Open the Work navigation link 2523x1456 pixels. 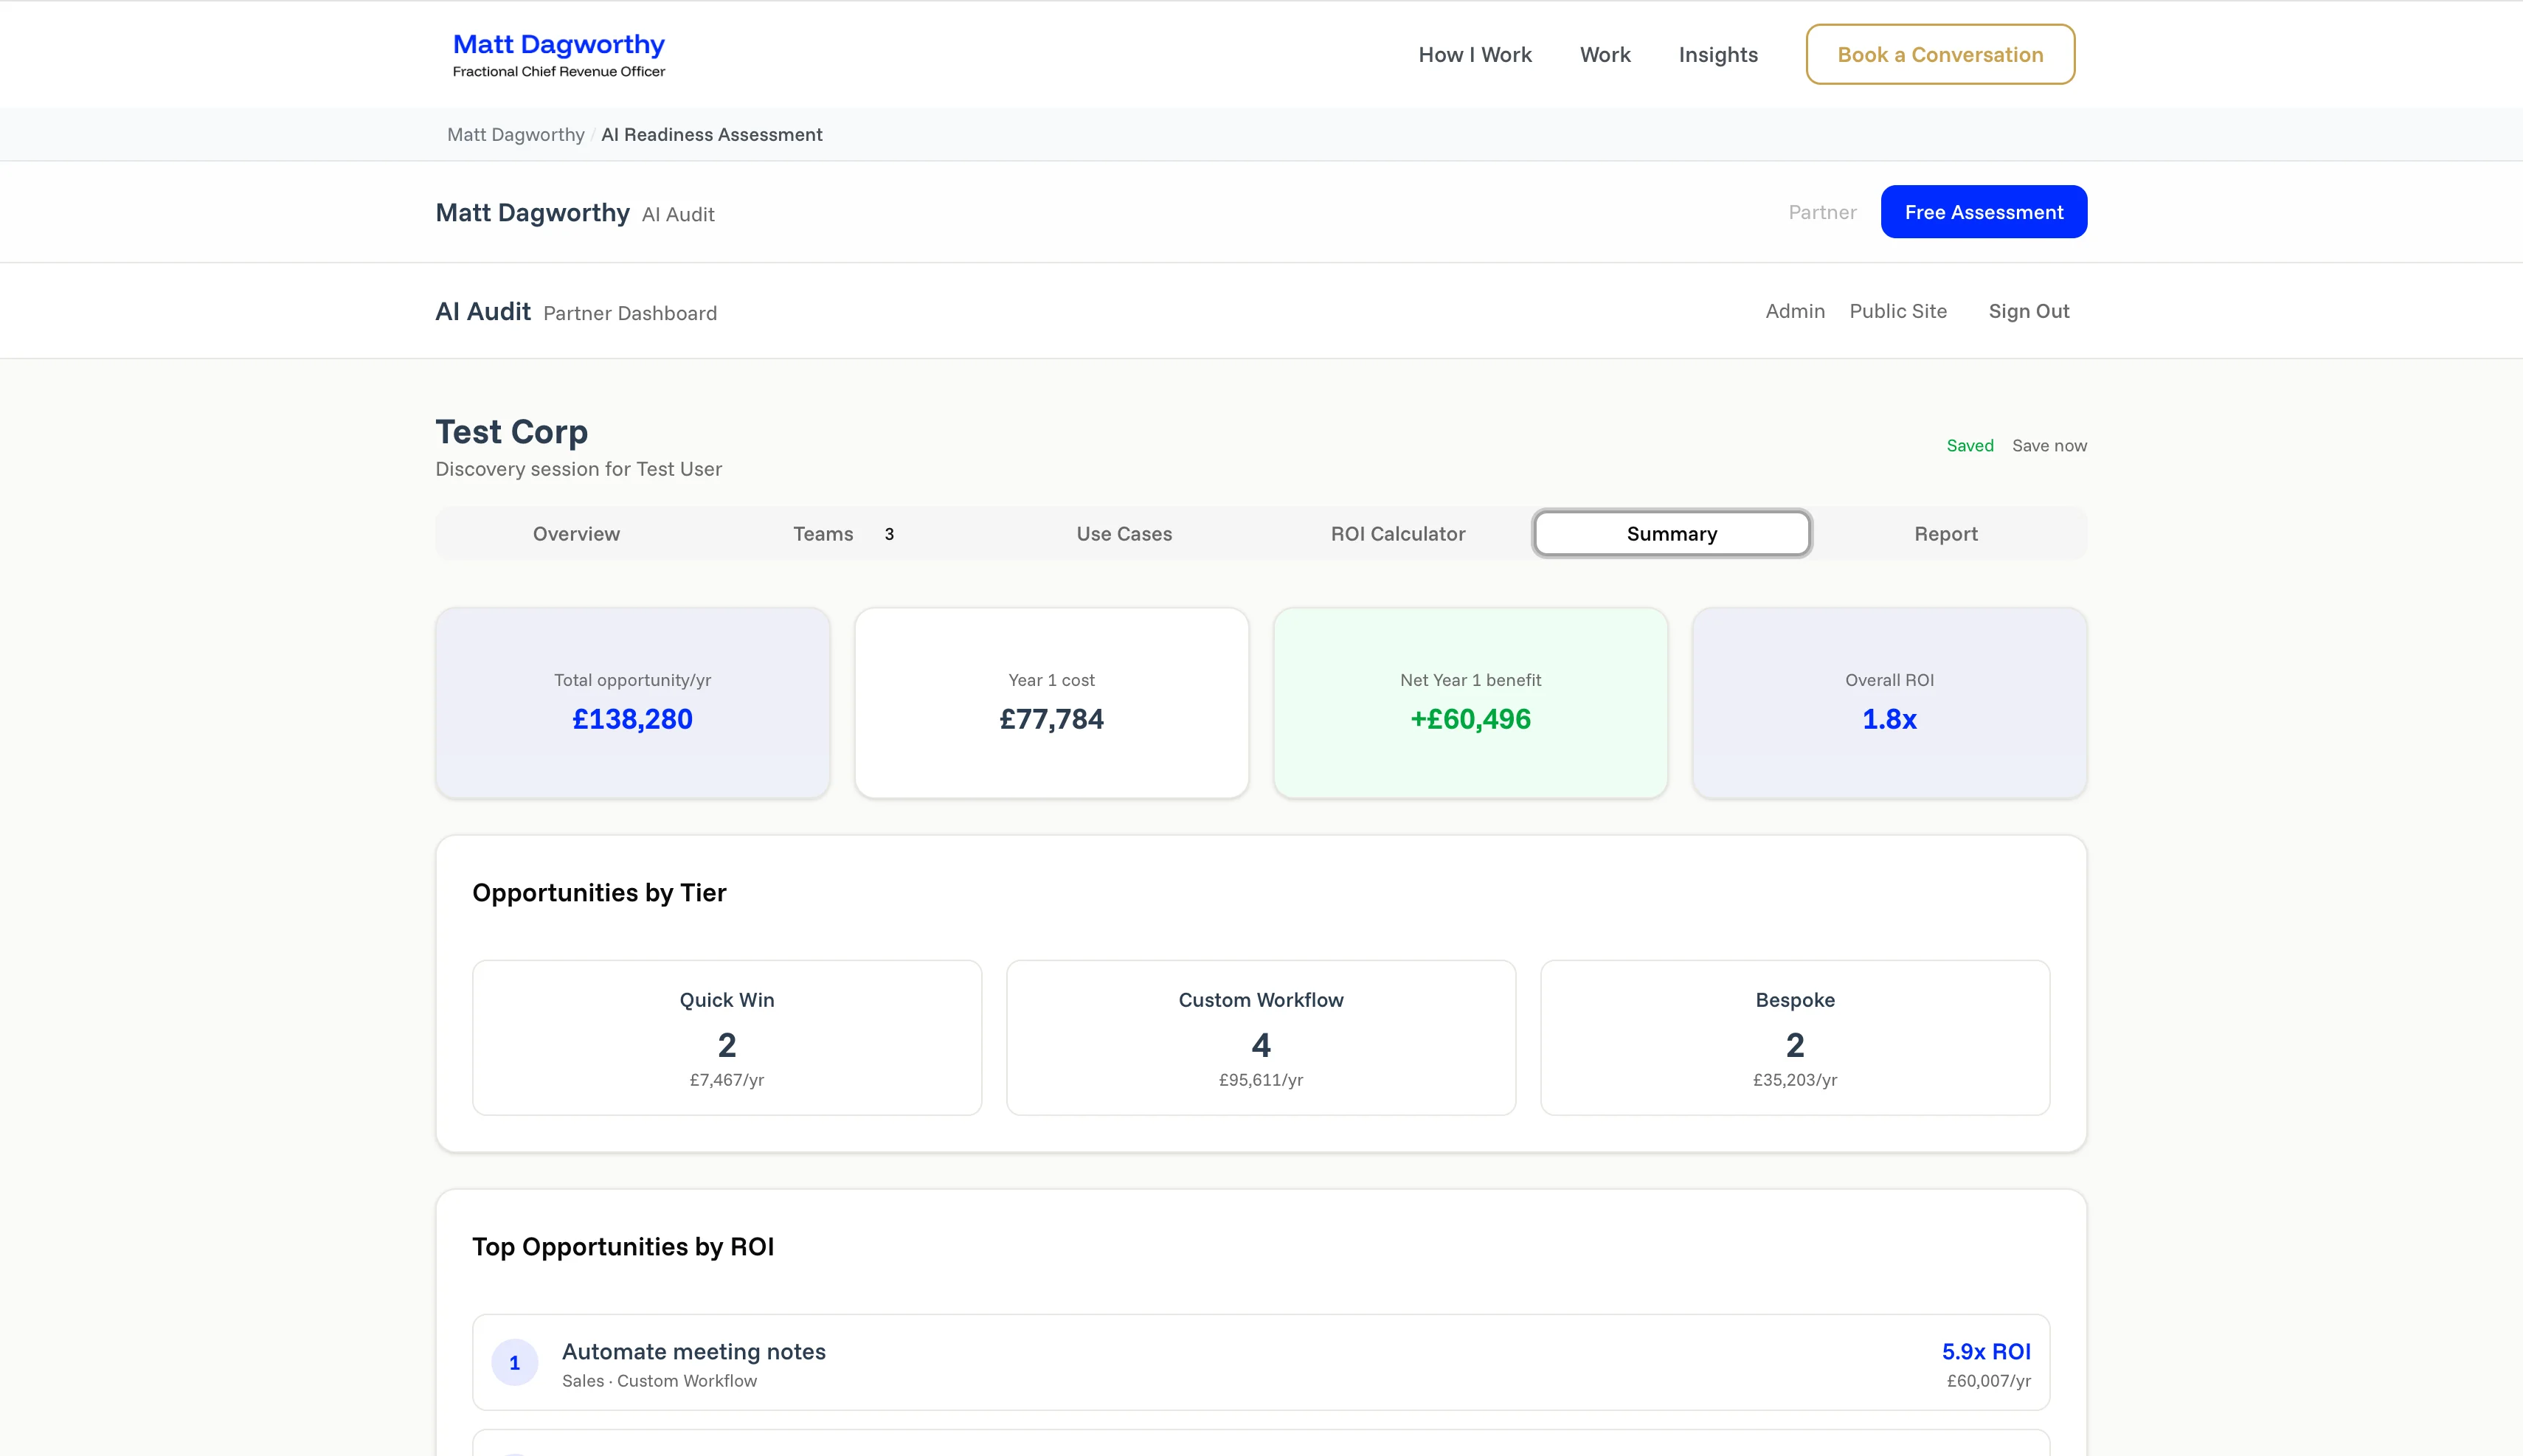[x=1604, y=55]
